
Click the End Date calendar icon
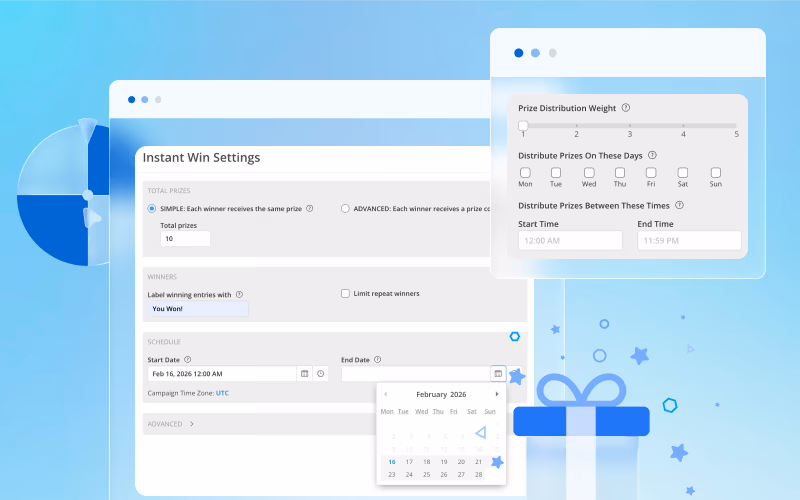(x=497, y=373)
